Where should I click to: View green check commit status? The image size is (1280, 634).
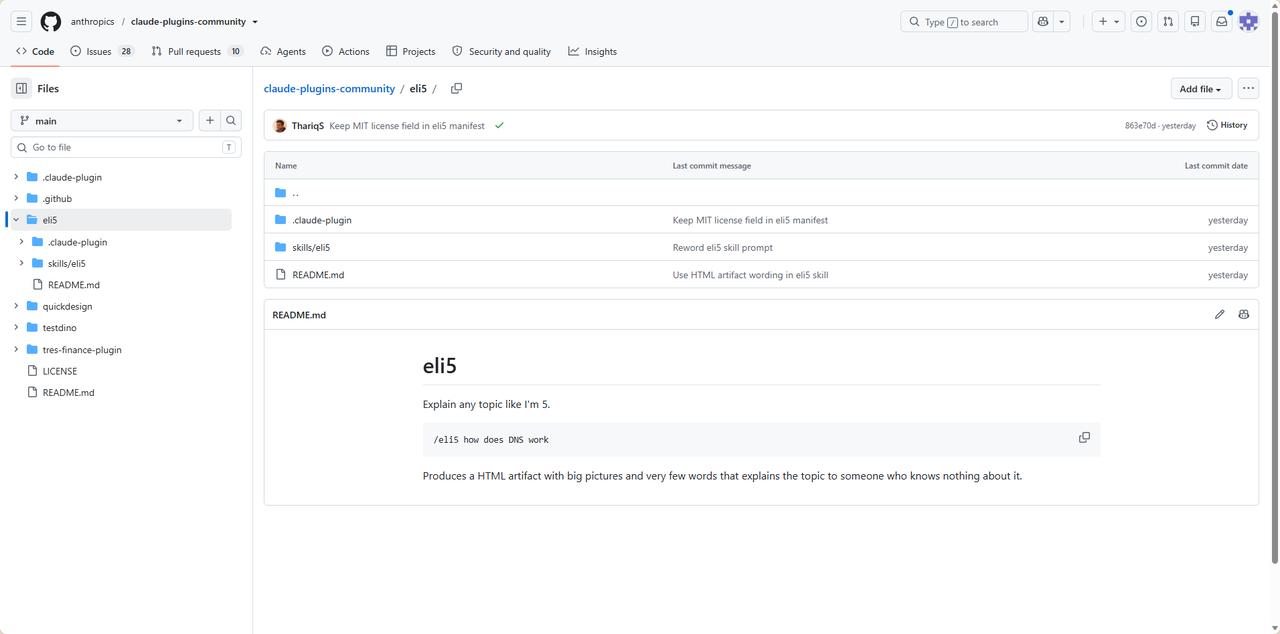pyautogui.click(x=499, y=126)
